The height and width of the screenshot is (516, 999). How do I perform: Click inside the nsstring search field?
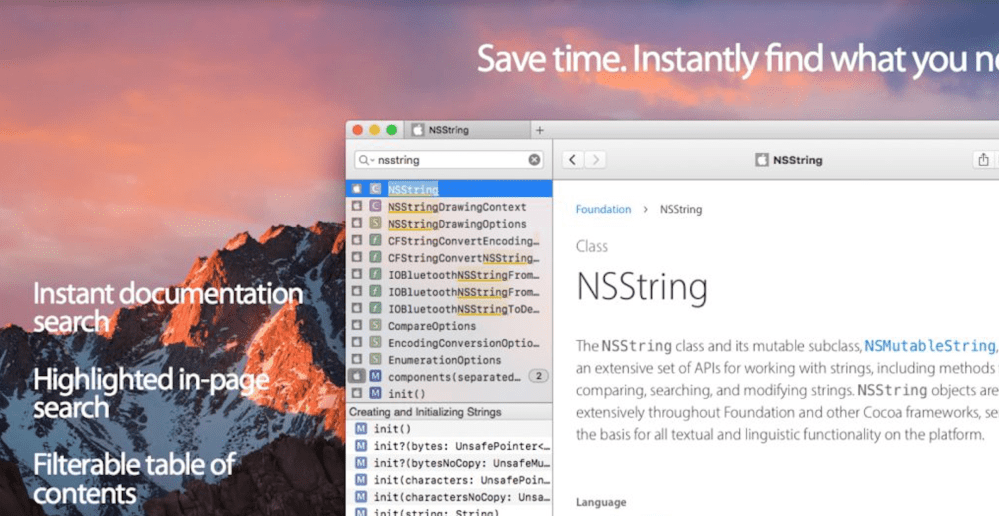coord(450,160)
